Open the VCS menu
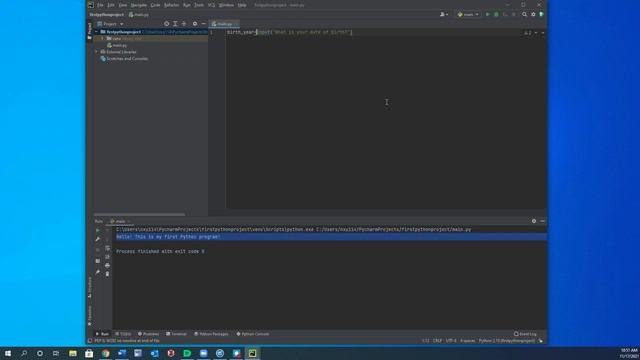The height and width of the screenshot is (360, 640). click(211, 5)
